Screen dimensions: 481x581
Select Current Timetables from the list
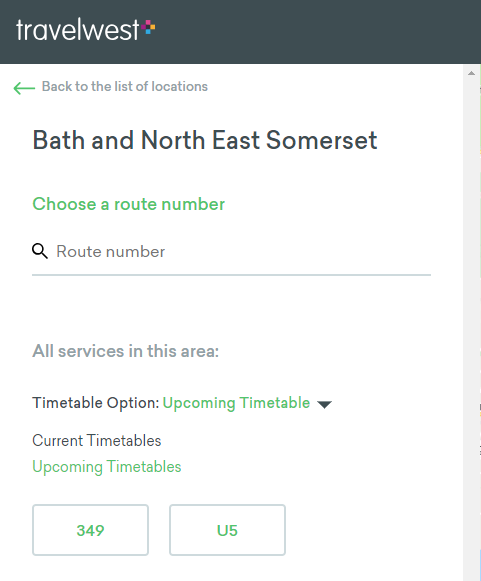coord(97,441)
